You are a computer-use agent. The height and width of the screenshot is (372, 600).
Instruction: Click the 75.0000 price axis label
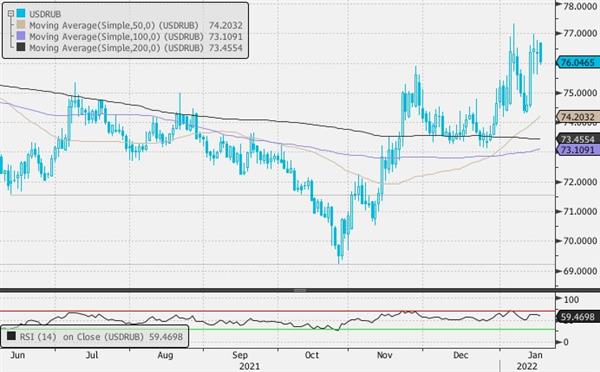click(x=580, y=93)
